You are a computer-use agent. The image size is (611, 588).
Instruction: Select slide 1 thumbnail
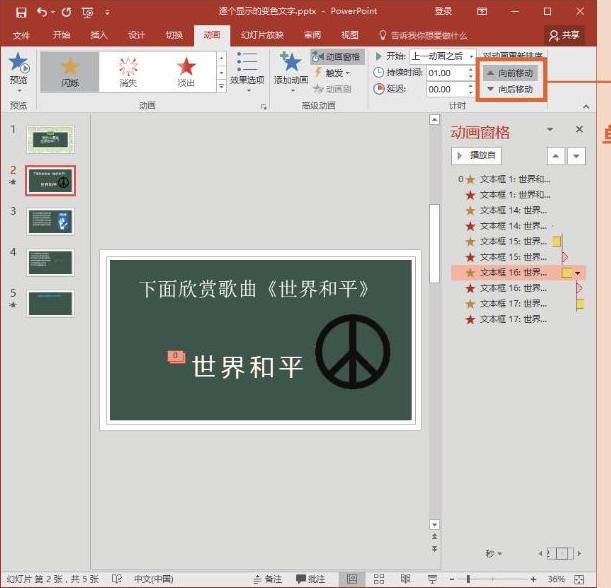(x=50, y=139)
